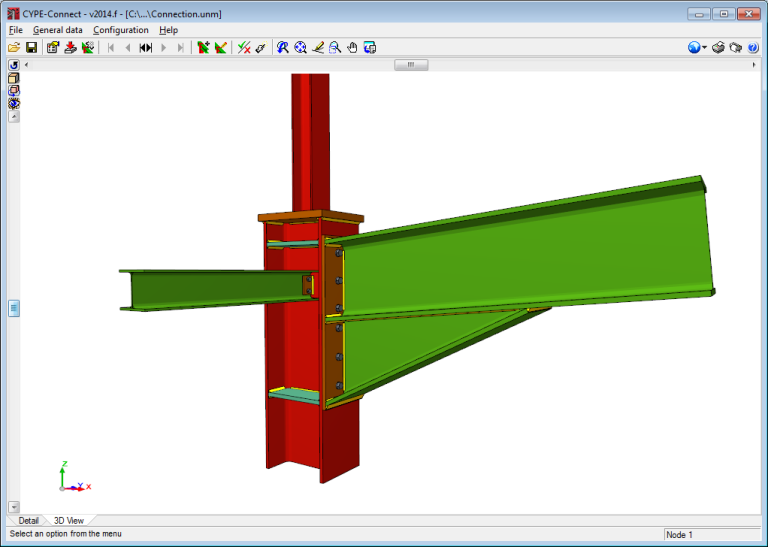Open the dropdown arrow next to the globe
This screenshot has height=547, width=768.
point(704,48)
